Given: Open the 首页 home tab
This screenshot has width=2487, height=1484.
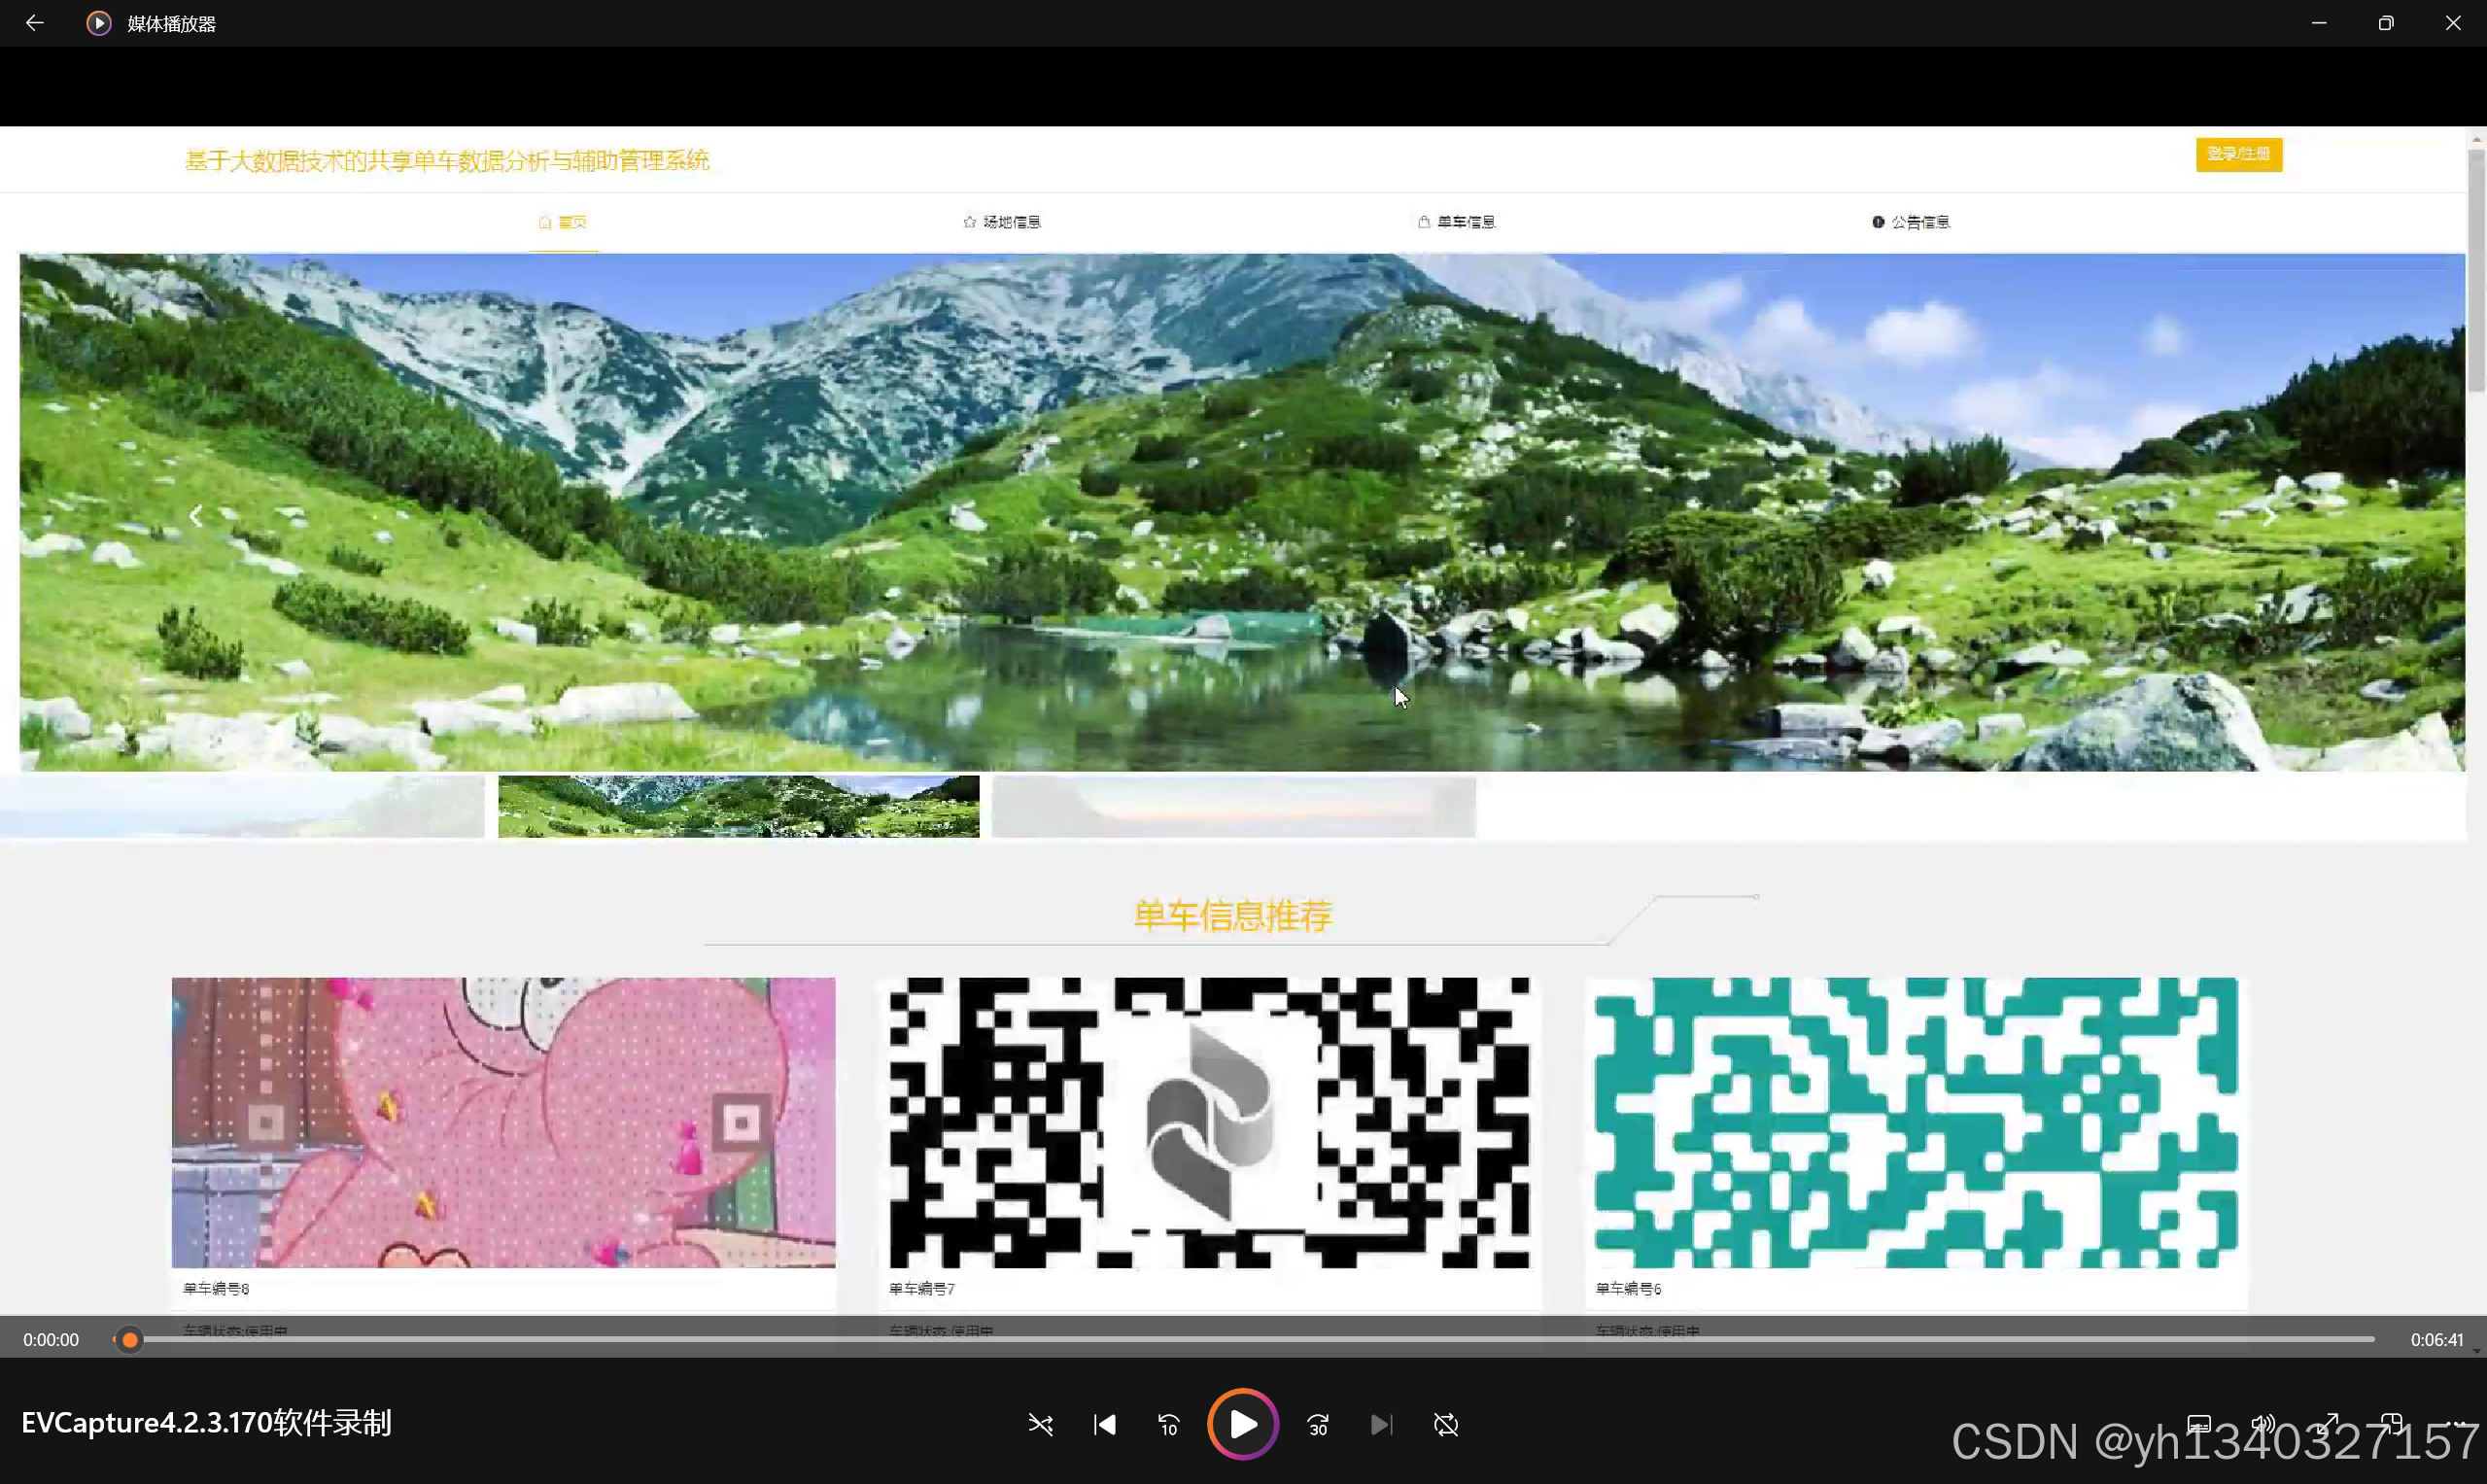Looking at the screenshot, I should (563, 222).
